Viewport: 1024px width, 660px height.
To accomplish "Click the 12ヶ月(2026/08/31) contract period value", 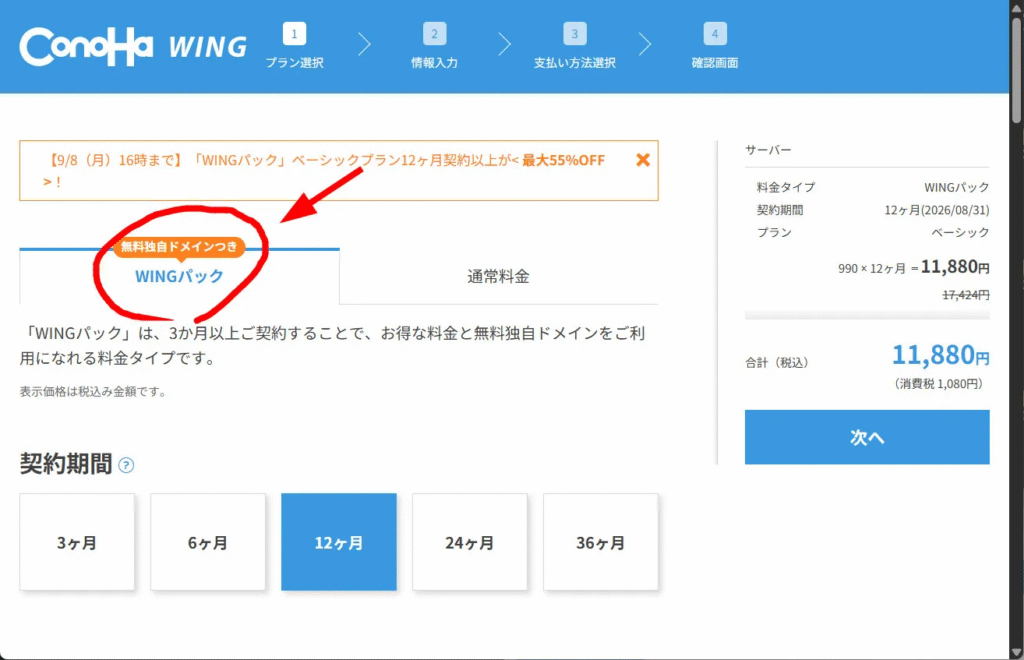I will [x=936, y=210].
